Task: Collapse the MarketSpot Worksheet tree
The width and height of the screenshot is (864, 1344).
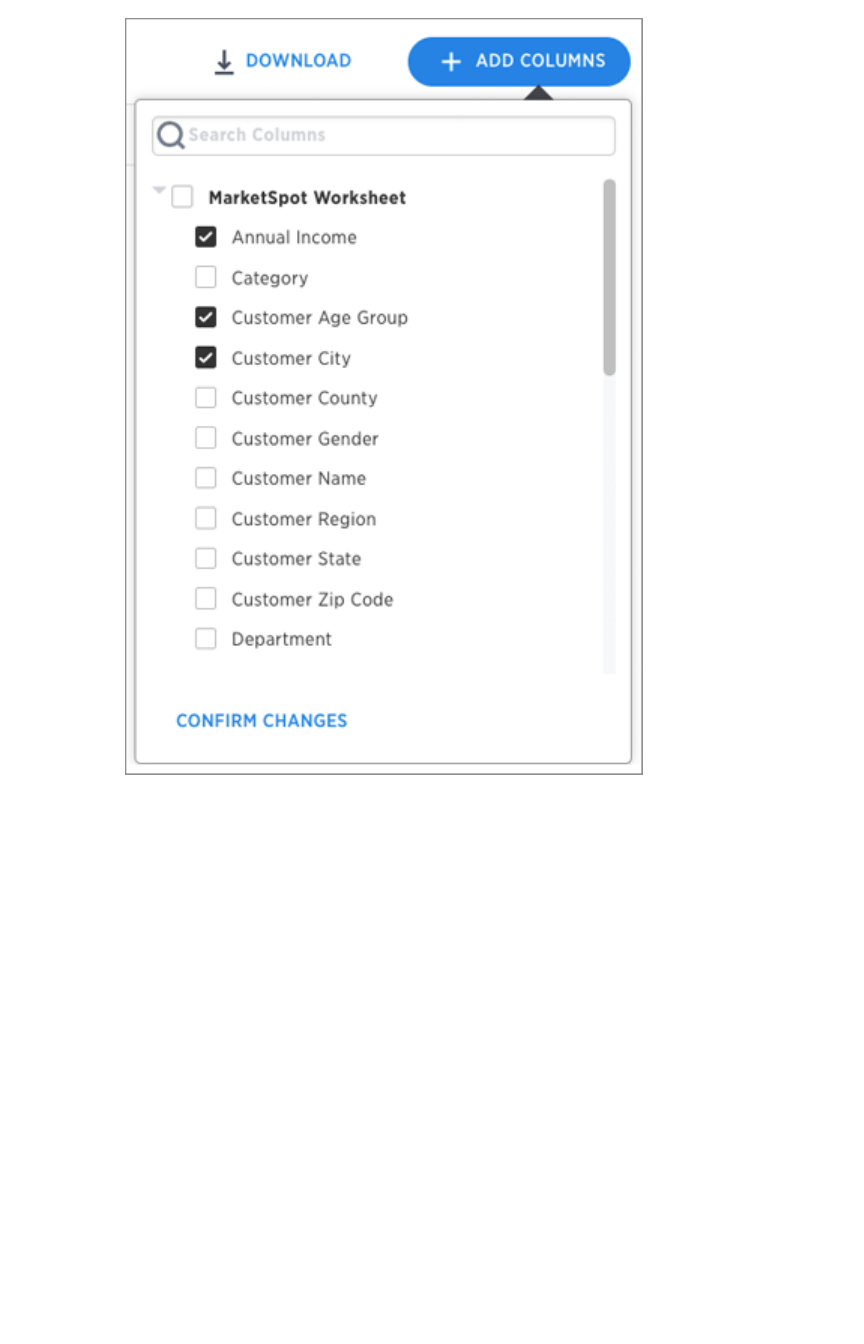Action: (159, 190)
